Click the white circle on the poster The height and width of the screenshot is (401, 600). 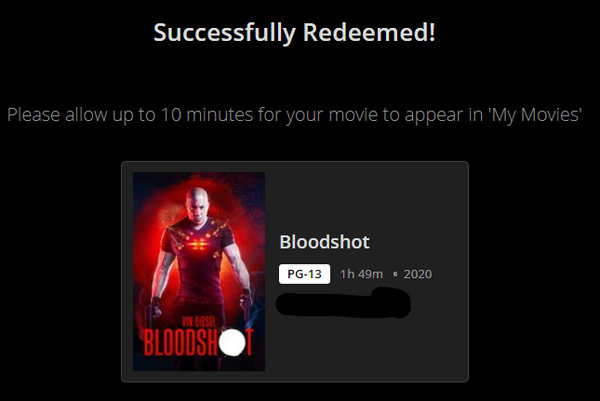(232, 342)
